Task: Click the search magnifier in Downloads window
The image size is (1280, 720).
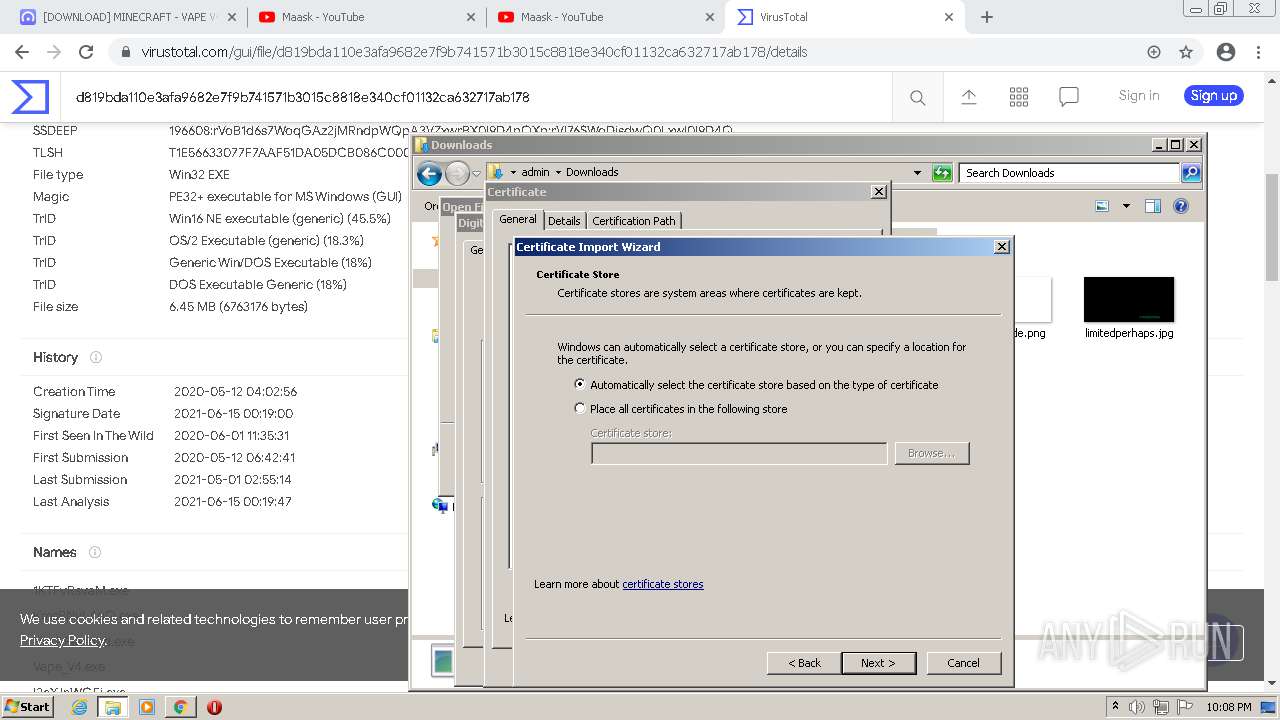Action: point(1190,173)
